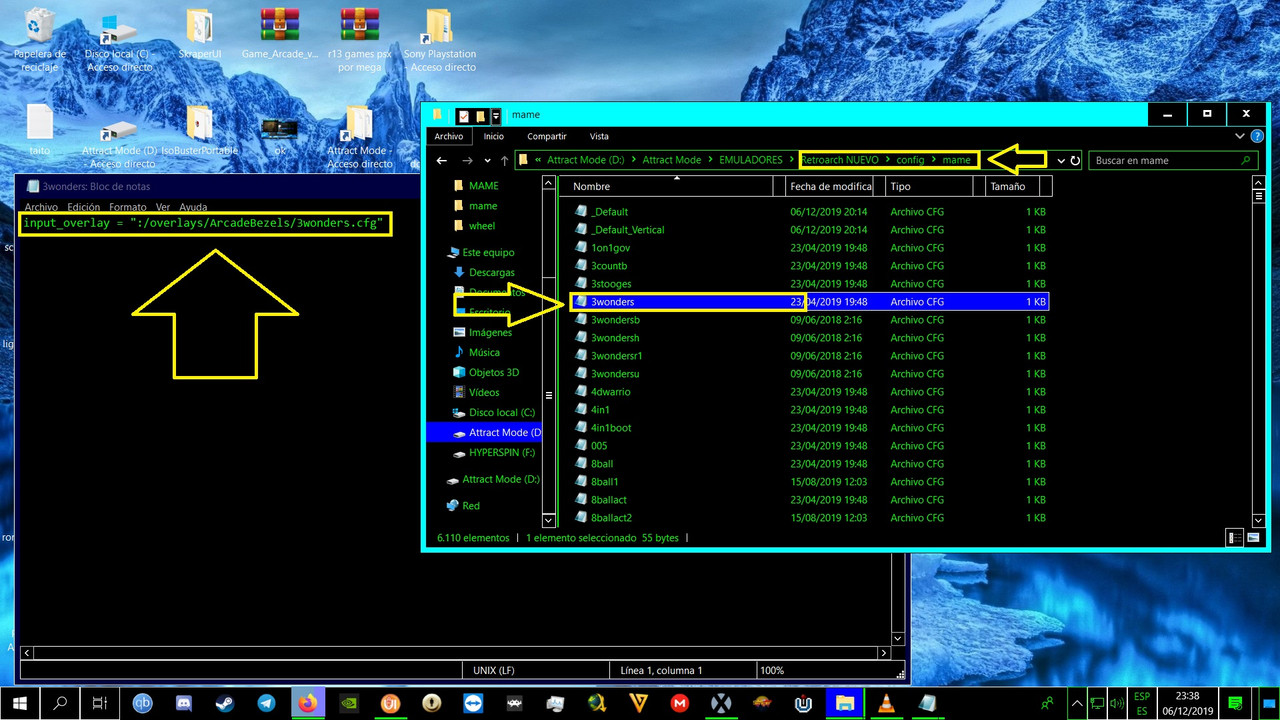Open Notepad's Edición menu
Image resolution: width=1280 pixels, height=720 pixels.
(x=84, y=207)
